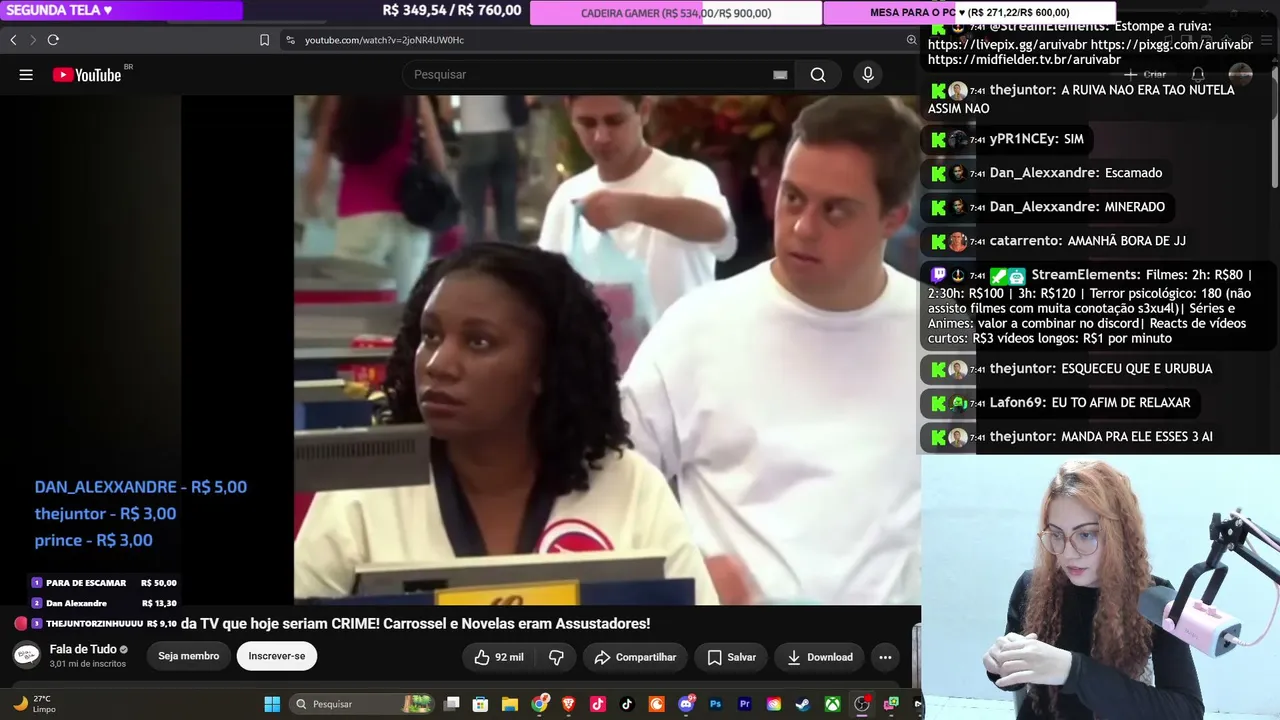This screenshot has width=1280, height=720.
Task: Click the Dan_Alexxandre 'Escamado' chat message
Action: [x=1046, y=173]
